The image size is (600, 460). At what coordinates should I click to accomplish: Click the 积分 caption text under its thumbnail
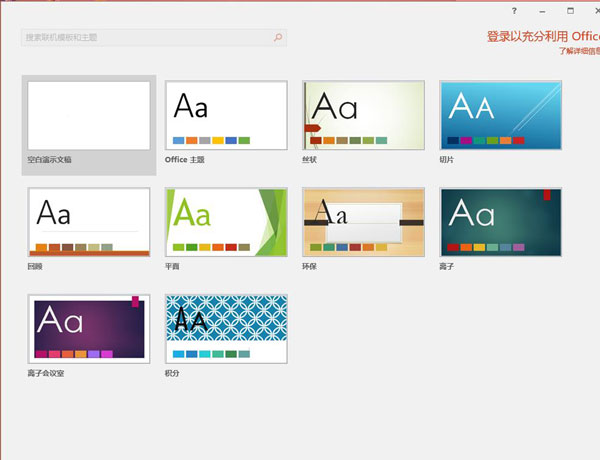pos(175,373)
